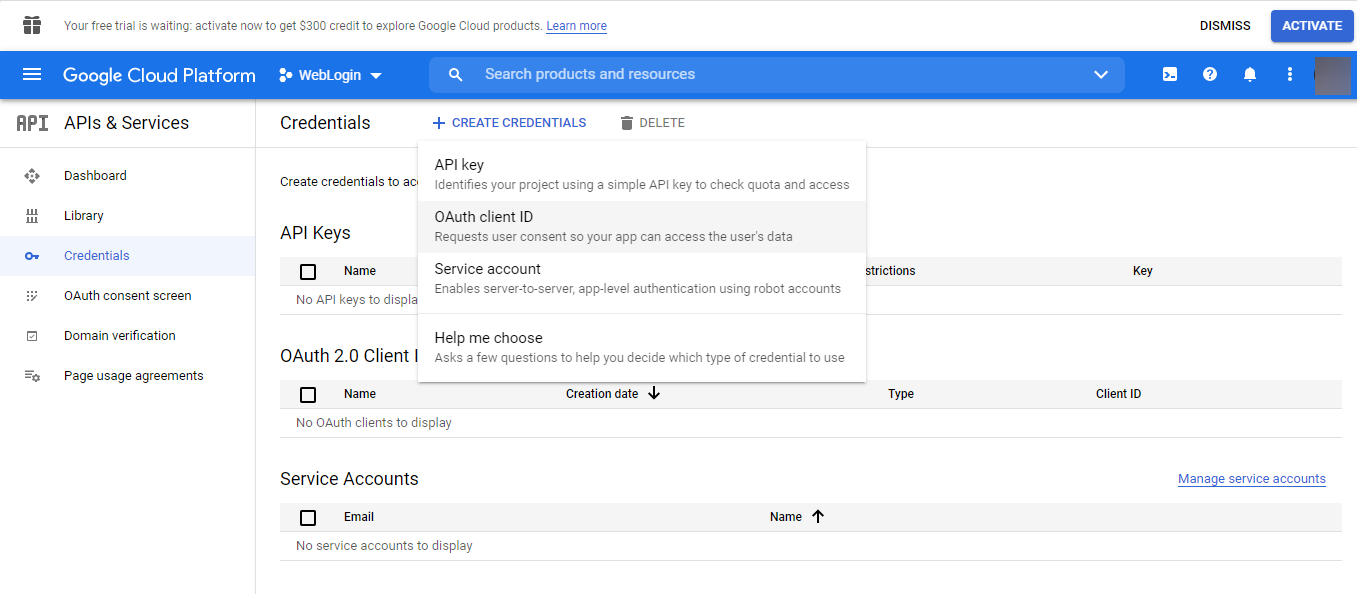Viewport: 1357px width, 594px height.
Task: Go to Credentials in the sidebar
Action: click(x=128, y=256)
